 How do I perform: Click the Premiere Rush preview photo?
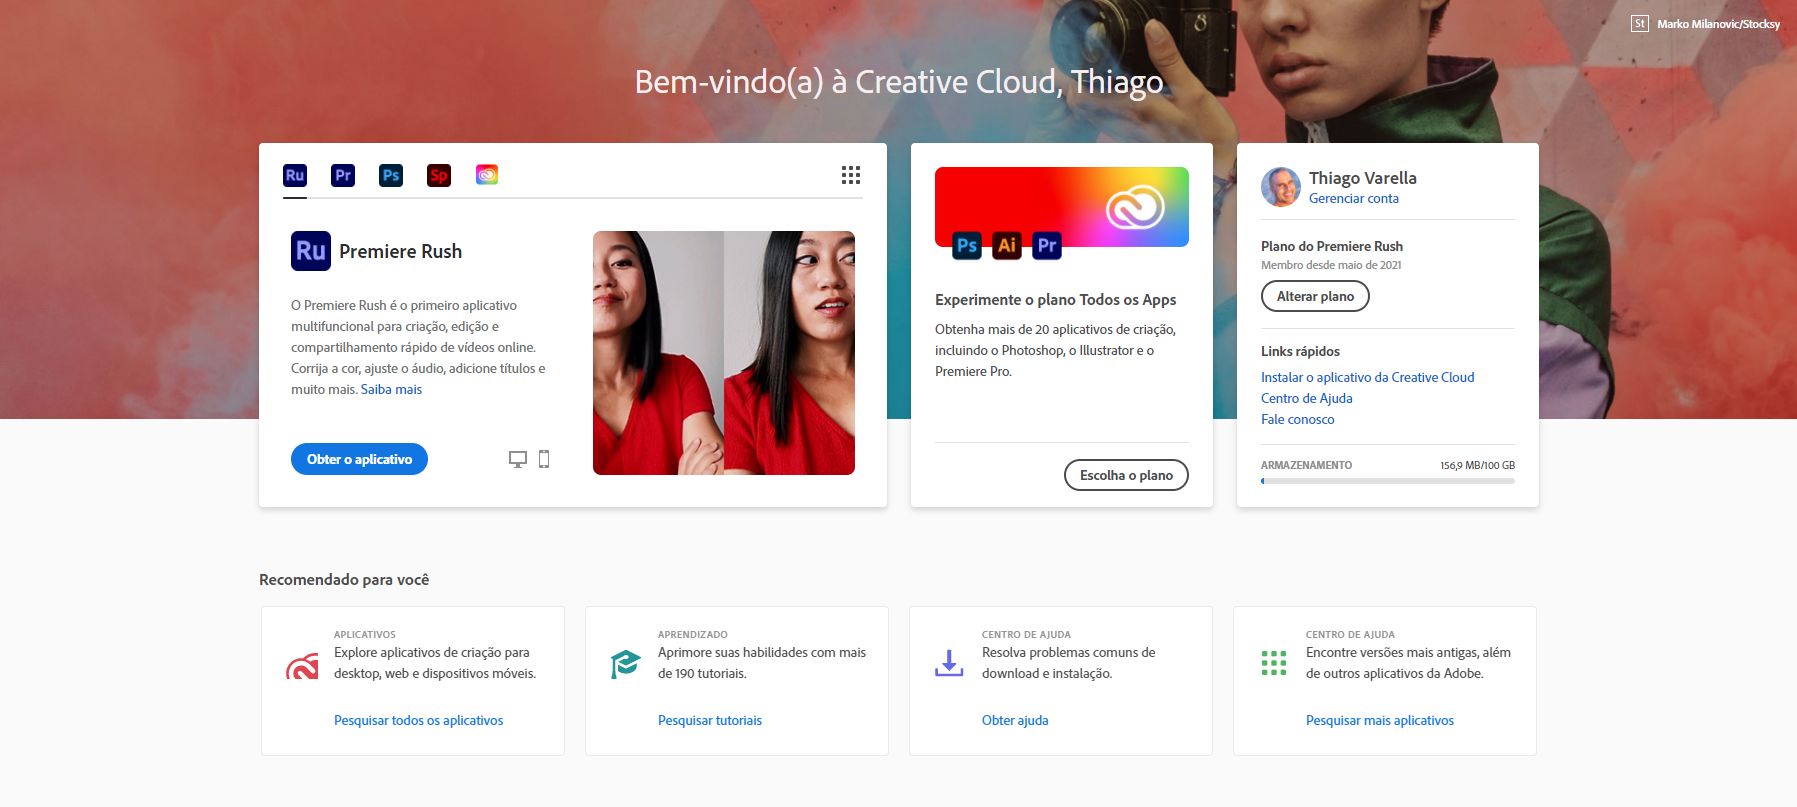[724, 353]
